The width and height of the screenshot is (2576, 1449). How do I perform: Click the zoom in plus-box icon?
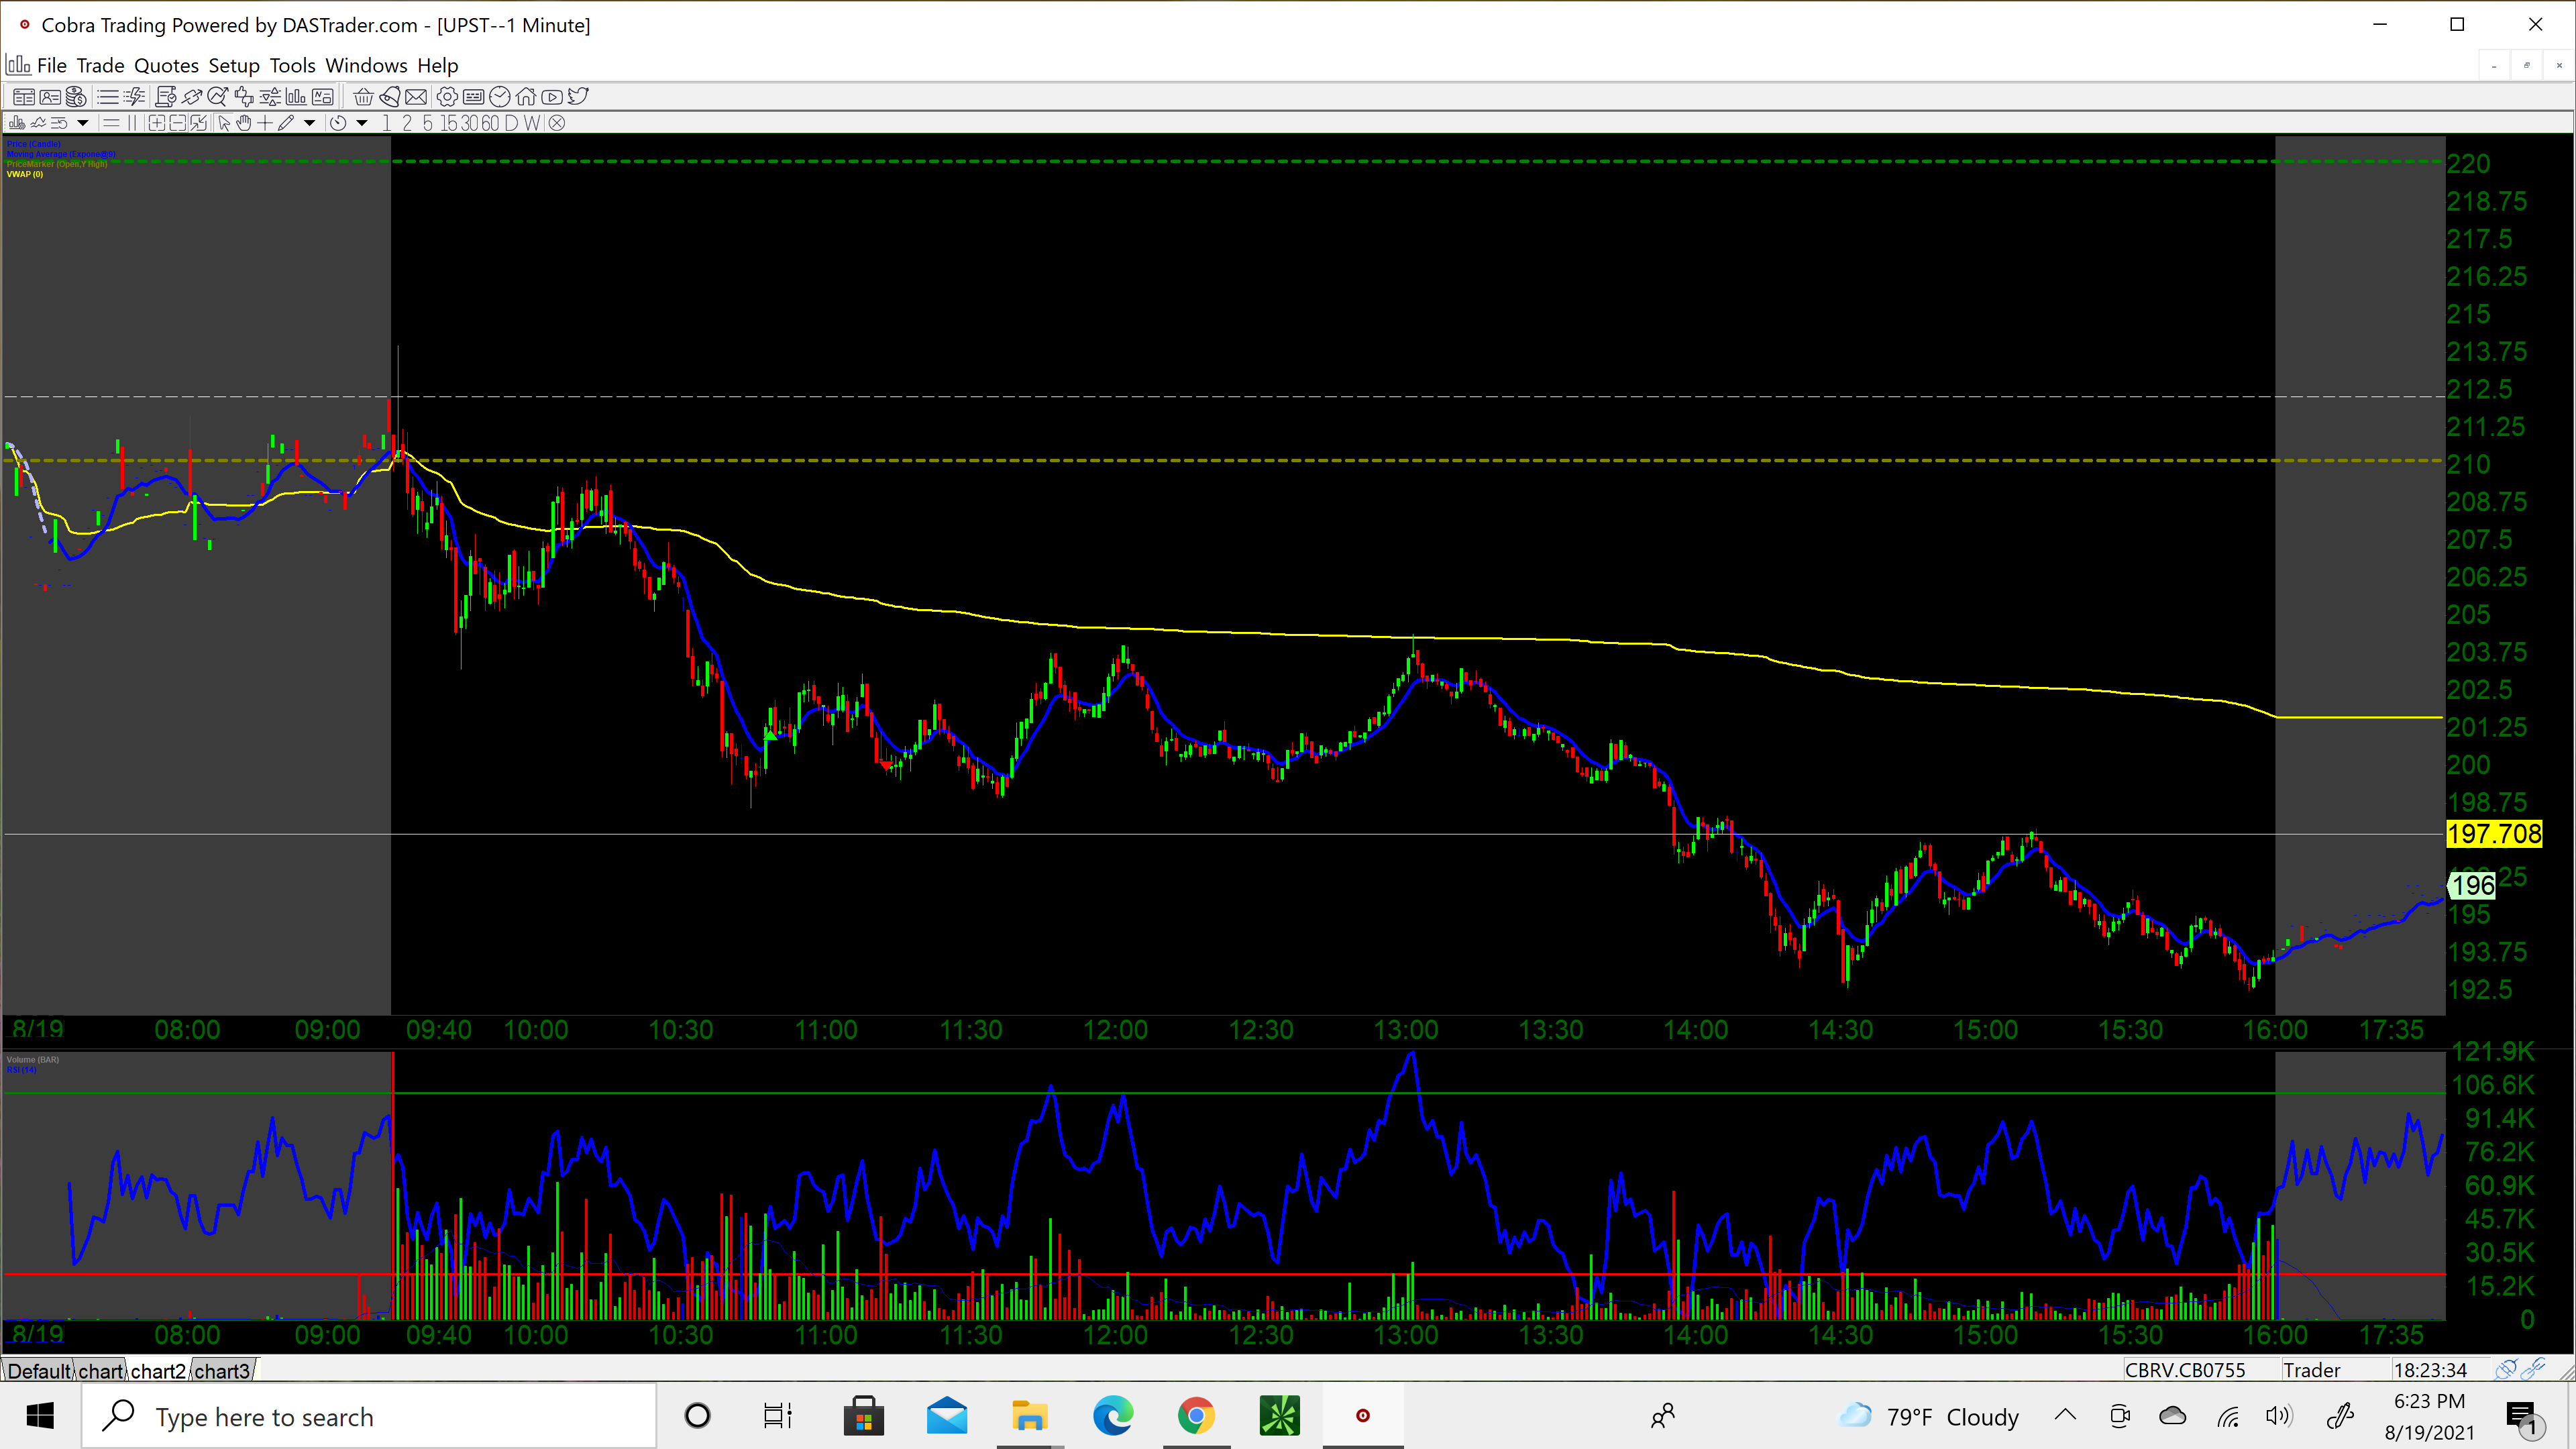coord(157,123)
